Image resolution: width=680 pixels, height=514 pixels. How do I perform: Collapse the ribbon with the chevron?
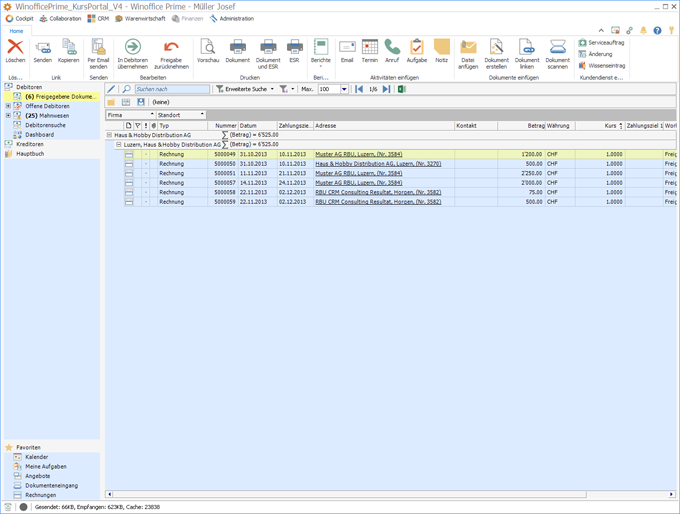[601, 30]
